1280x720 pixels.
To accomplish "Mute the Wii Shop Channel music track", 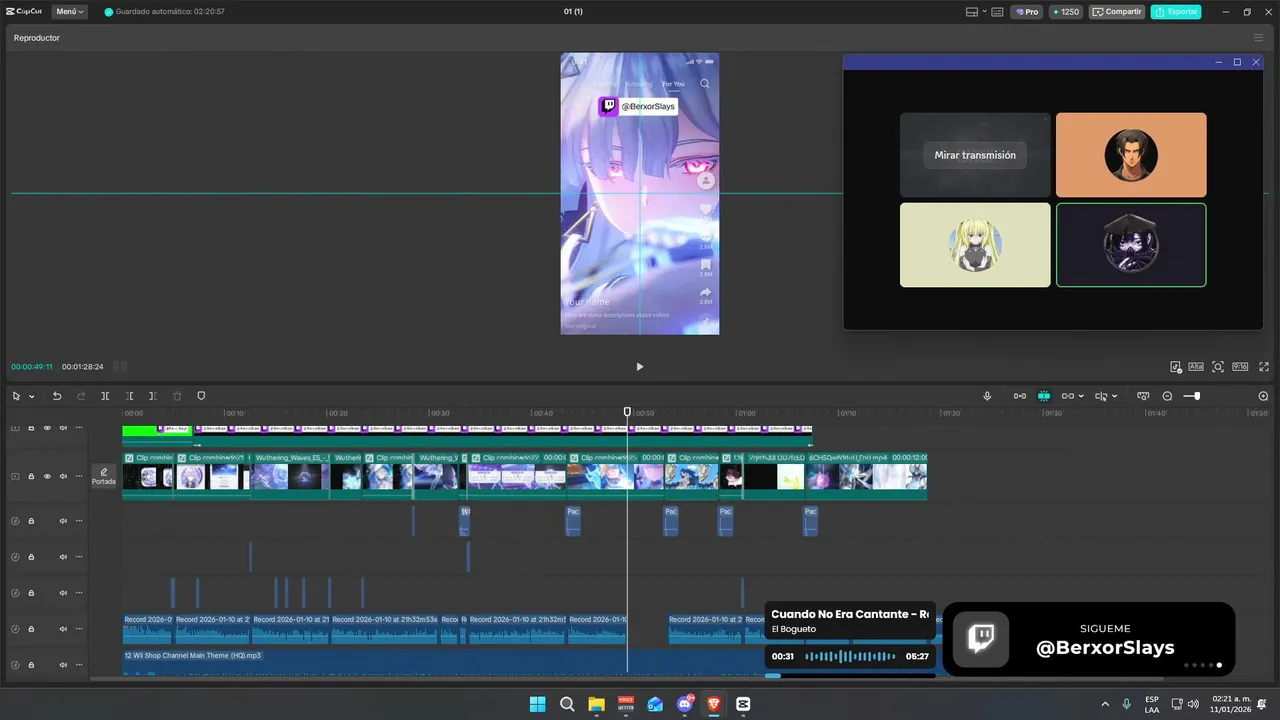I will (x=63, y=664).
